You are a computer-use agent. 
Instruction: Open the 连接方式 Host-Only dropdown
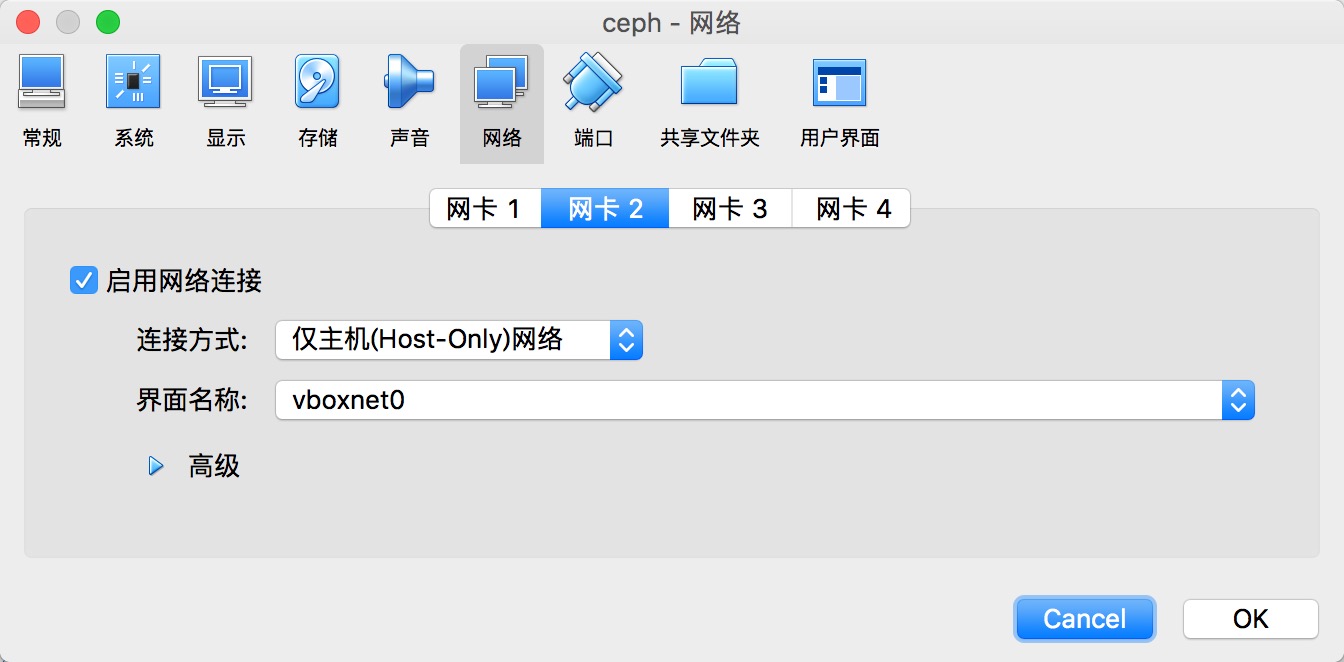(x=459, y=340)
